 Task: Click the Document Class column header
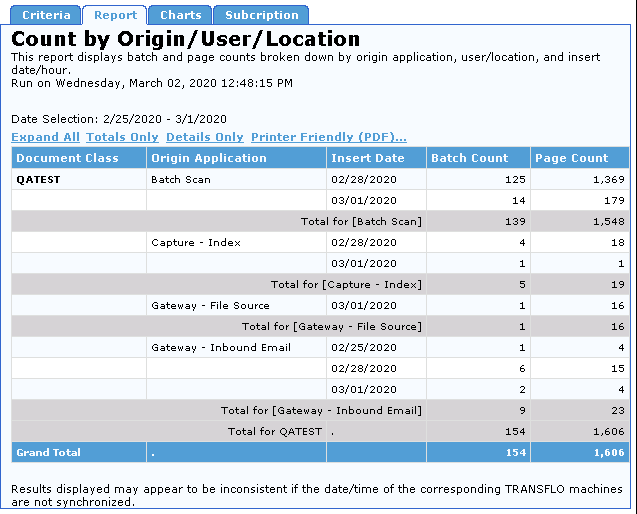tap(67, 158)
